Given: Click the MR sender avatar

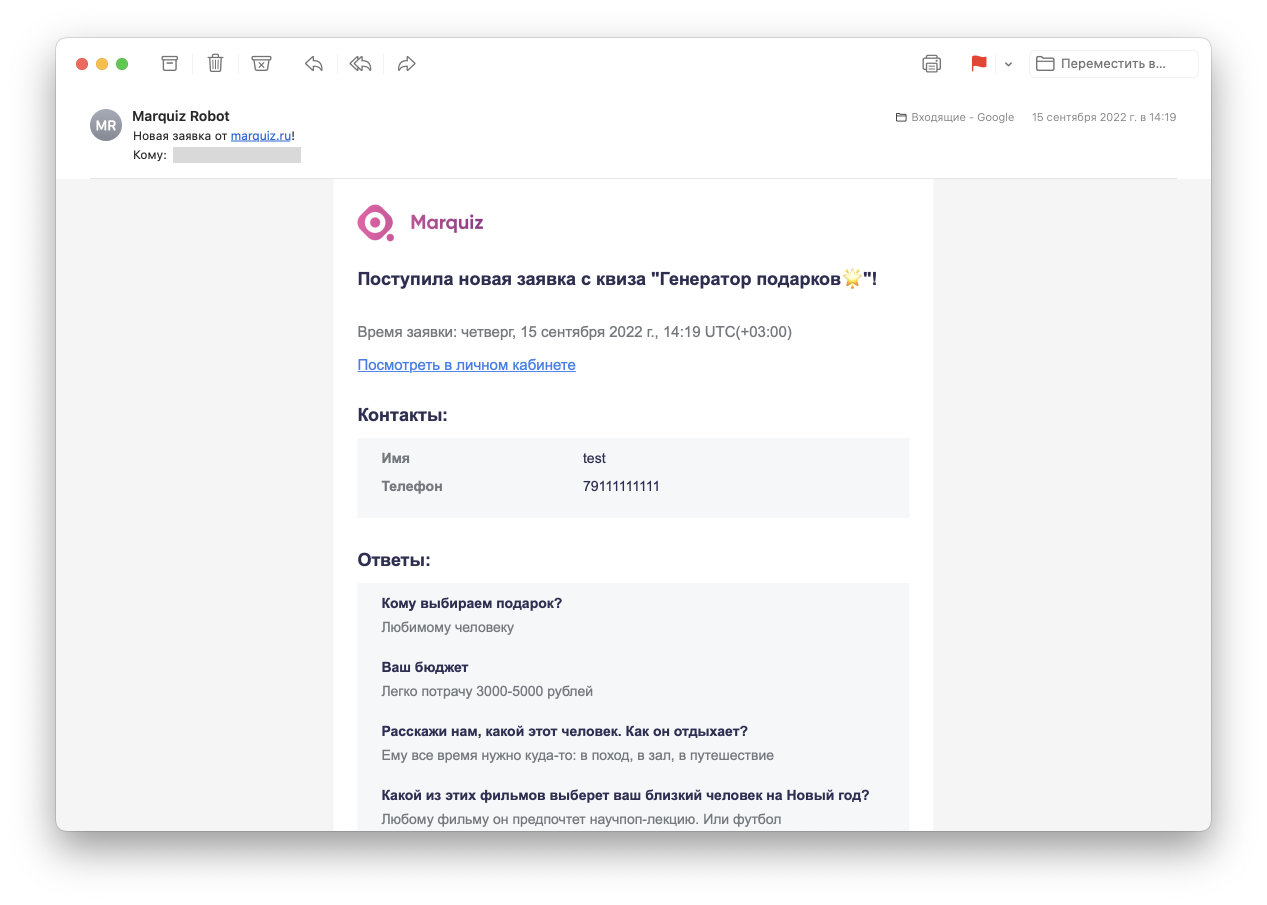Looking at the screenshot, I should 105,125.
